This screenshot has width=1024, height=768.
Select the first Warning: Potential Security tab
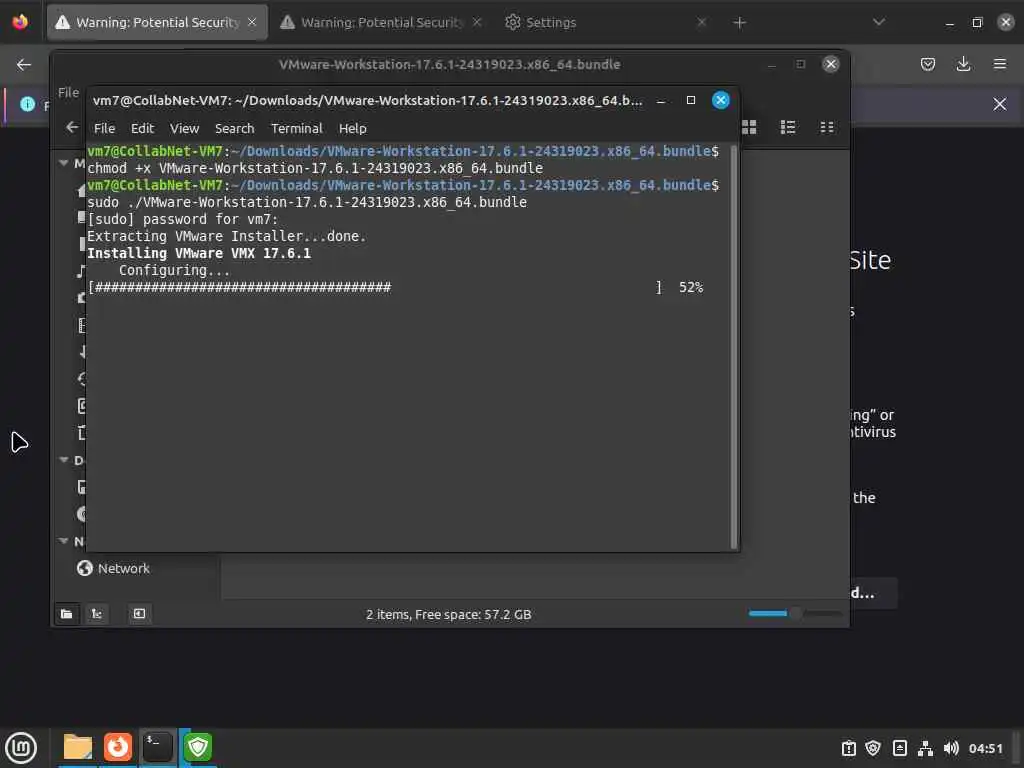(157, 22)
